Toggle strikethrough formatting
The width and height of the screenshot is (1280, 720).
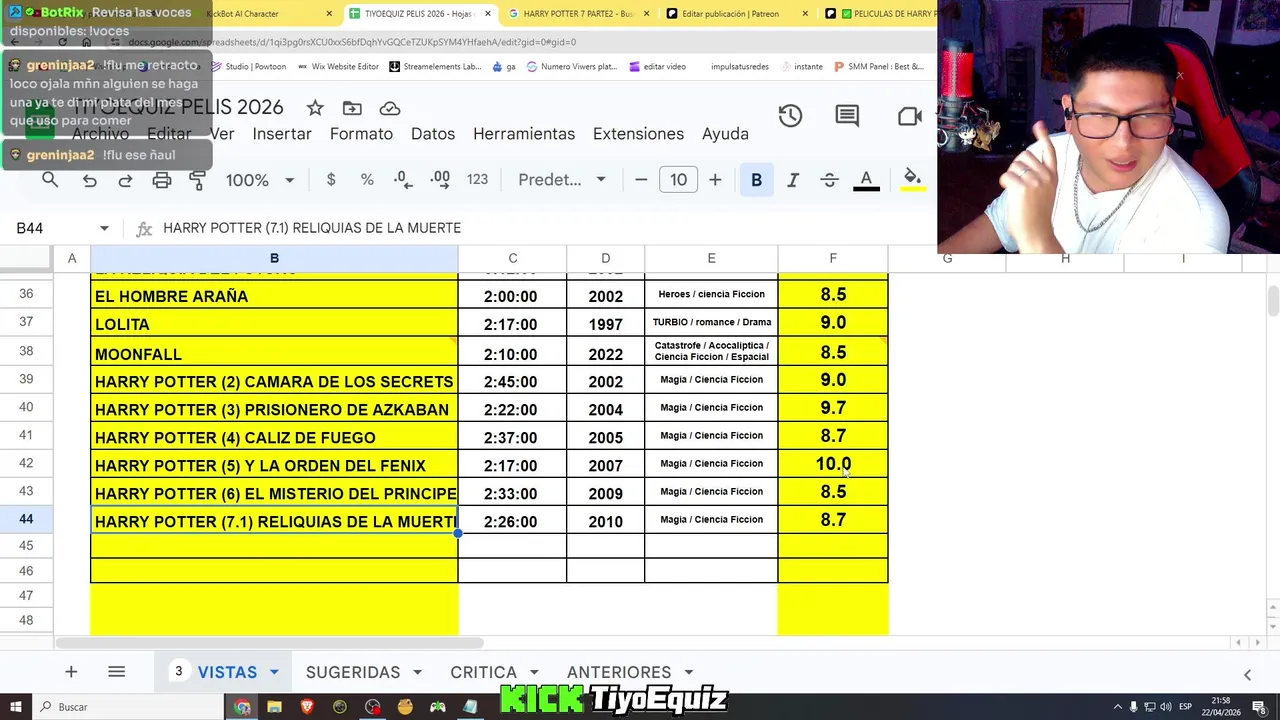point(829,180)
